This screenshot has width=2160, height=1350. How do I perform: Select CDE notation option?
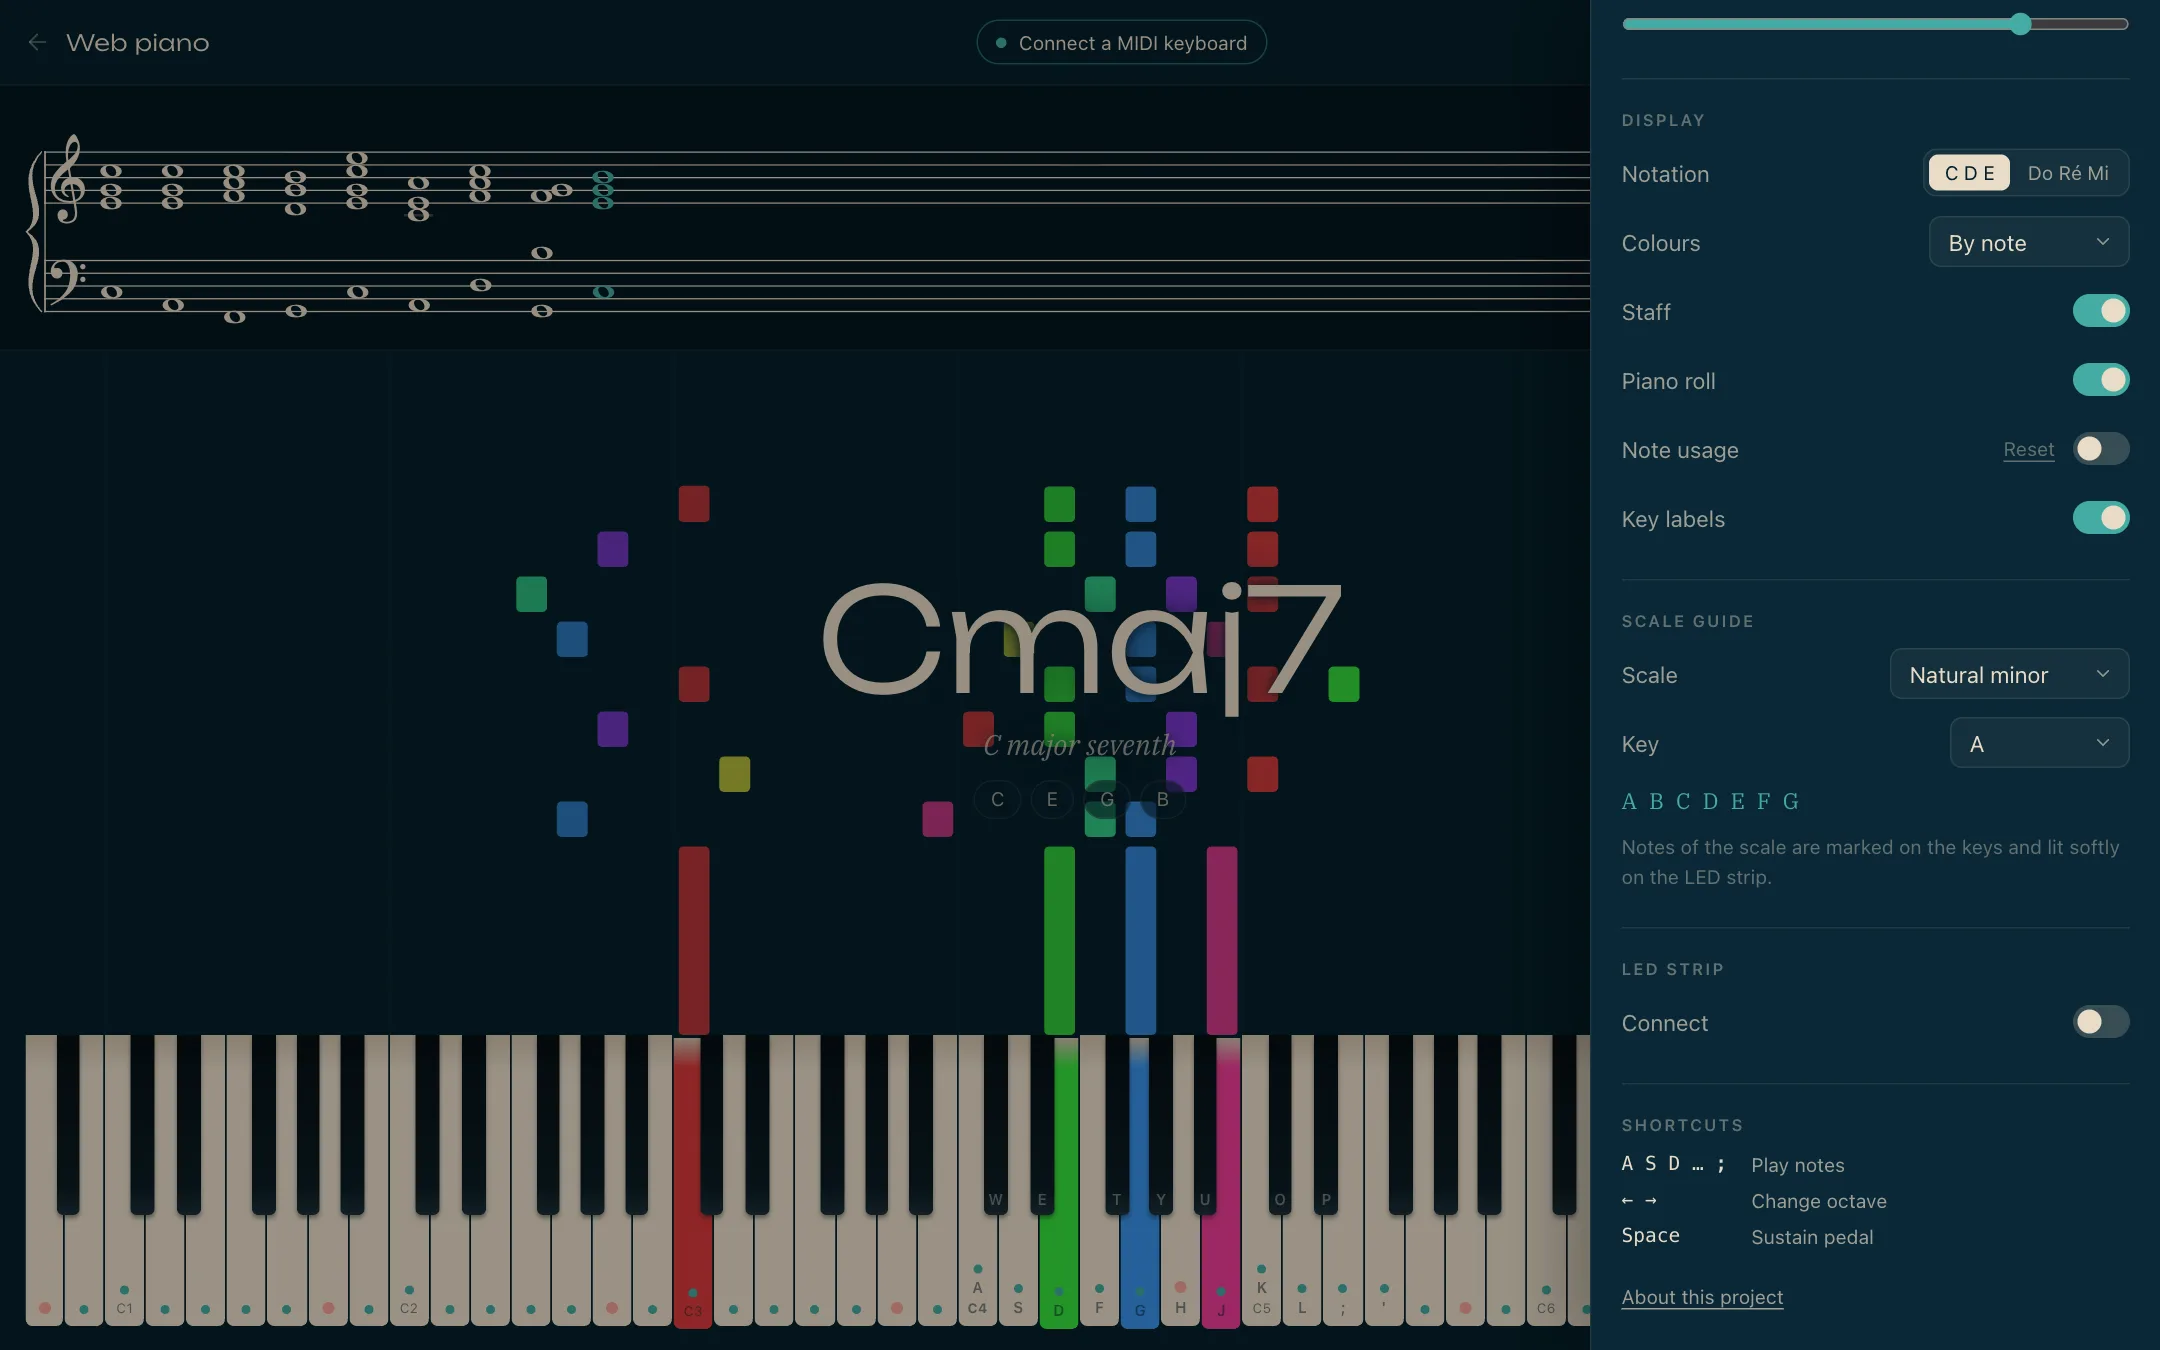tap(1969, 173)
